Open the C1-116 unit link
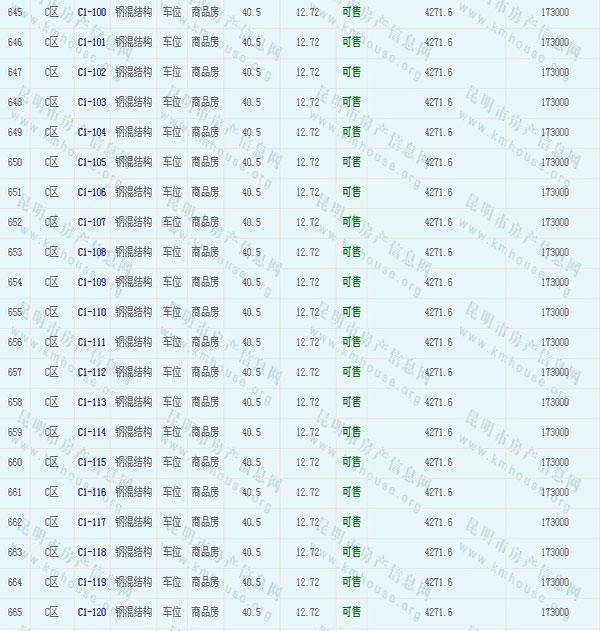The height and width of the screenshot is (631, 600). (x=91, y=492)
